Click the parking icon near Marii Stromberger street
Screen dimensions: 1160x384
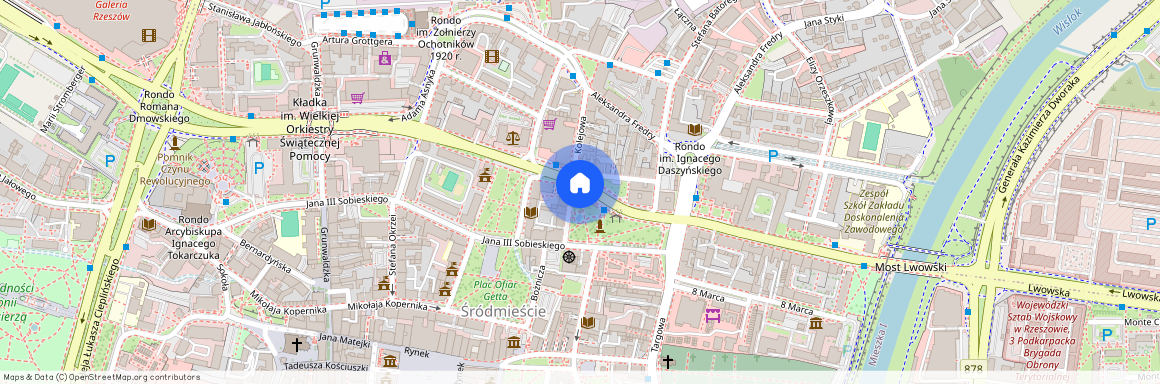point(110,160)
